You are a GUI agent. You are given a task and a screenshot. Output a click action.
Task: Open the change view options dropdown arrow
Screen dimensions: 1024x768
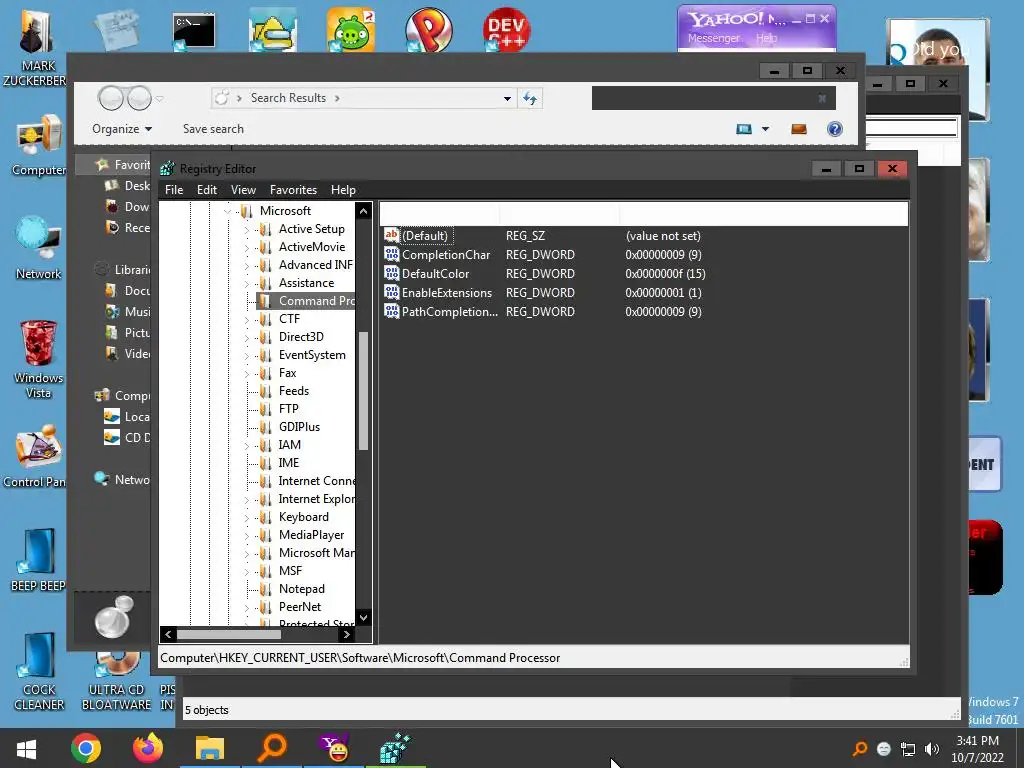tap(765, 129)
